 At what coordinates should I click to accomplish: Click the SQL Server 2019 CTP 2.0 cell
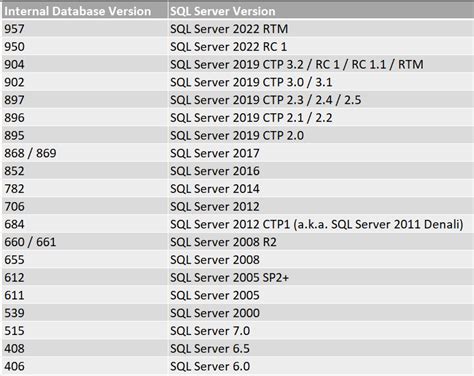[x=321, y=135]
